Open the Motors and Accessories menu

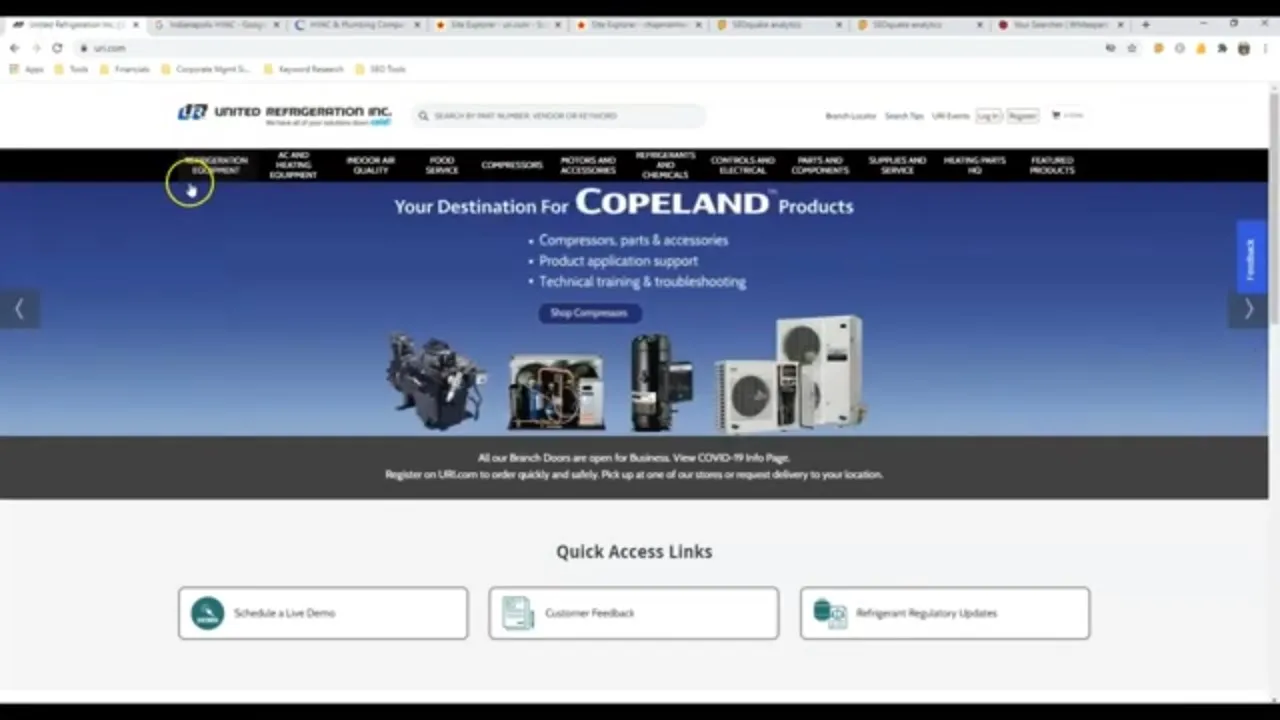tap(588, 165)
